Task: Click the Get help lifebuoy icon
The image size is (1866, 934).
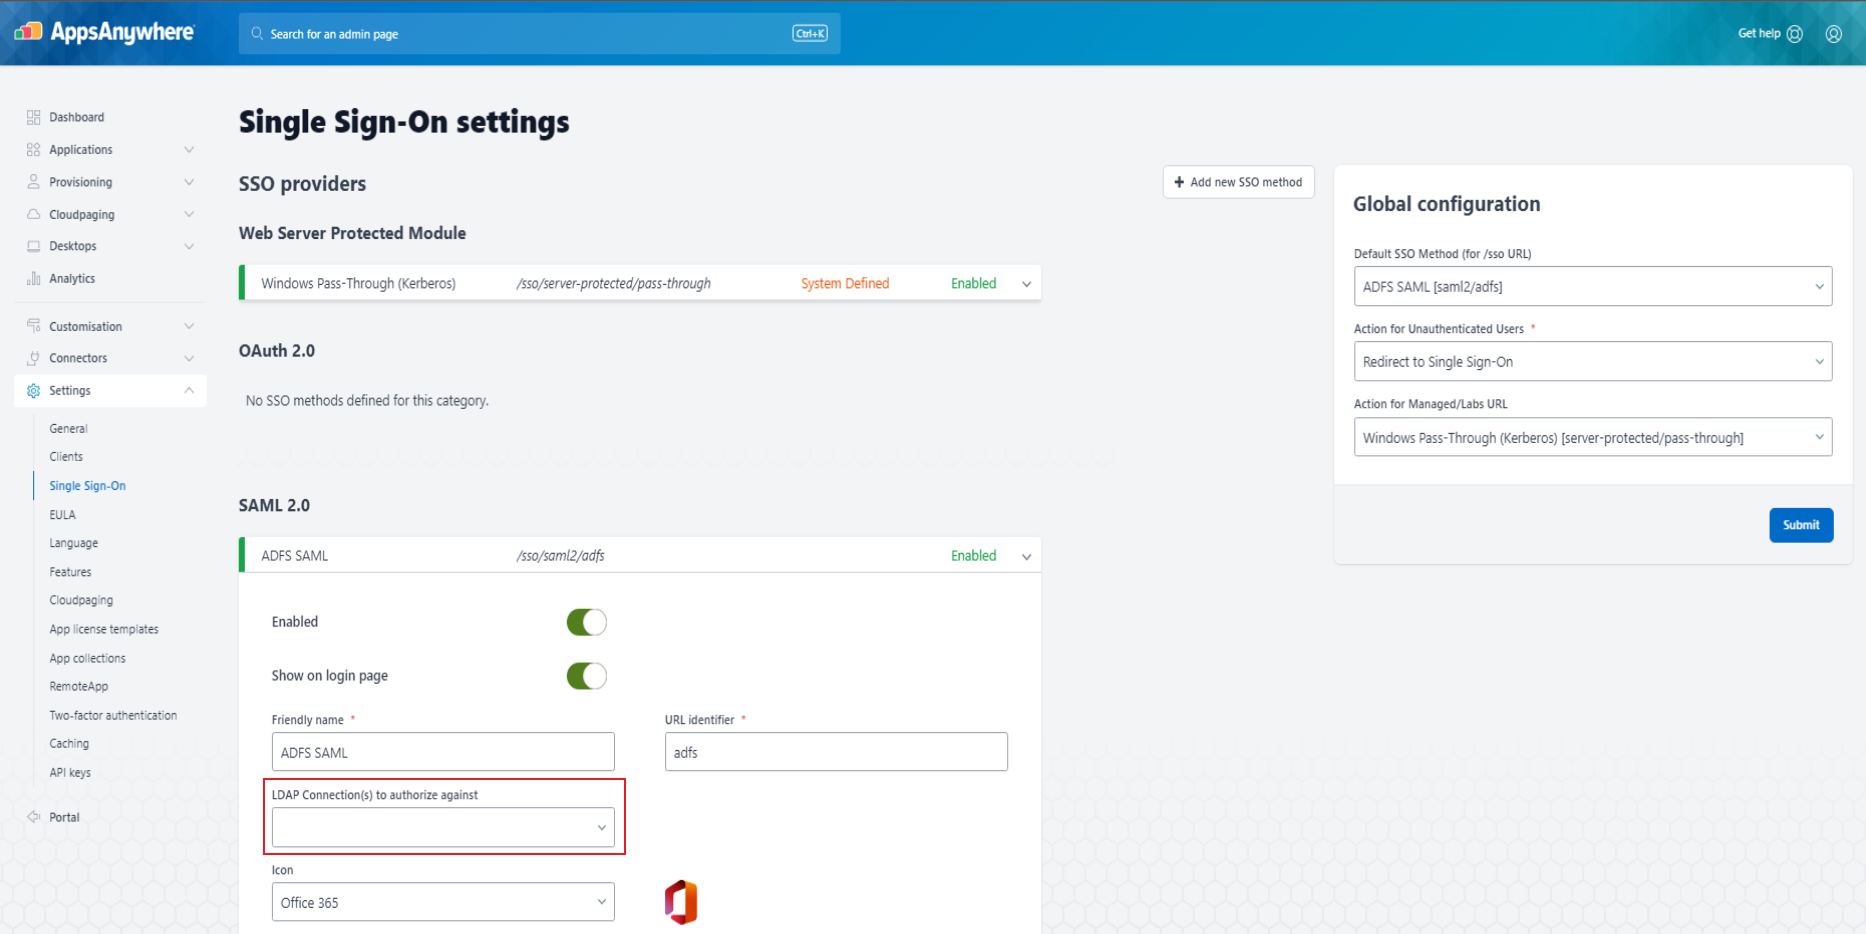Action: tap(1795, 34)
